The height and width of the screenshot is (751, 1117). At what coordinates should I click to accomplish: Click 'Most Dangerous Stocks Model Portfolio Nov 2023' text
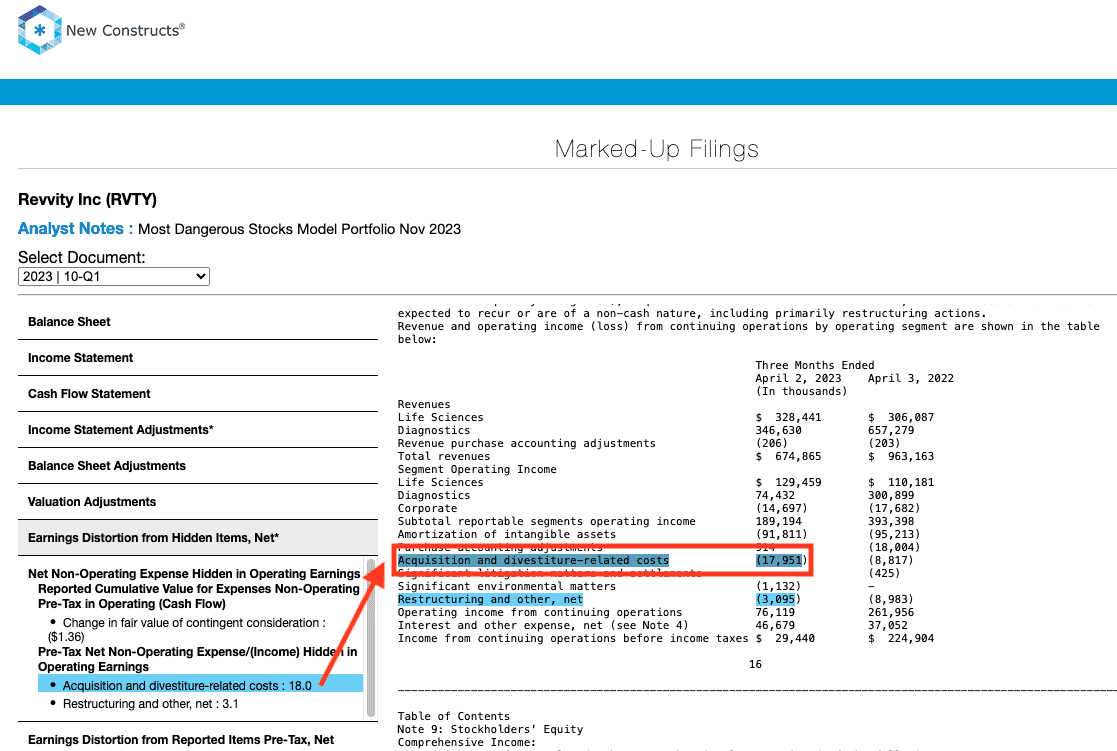coord(299,229)
